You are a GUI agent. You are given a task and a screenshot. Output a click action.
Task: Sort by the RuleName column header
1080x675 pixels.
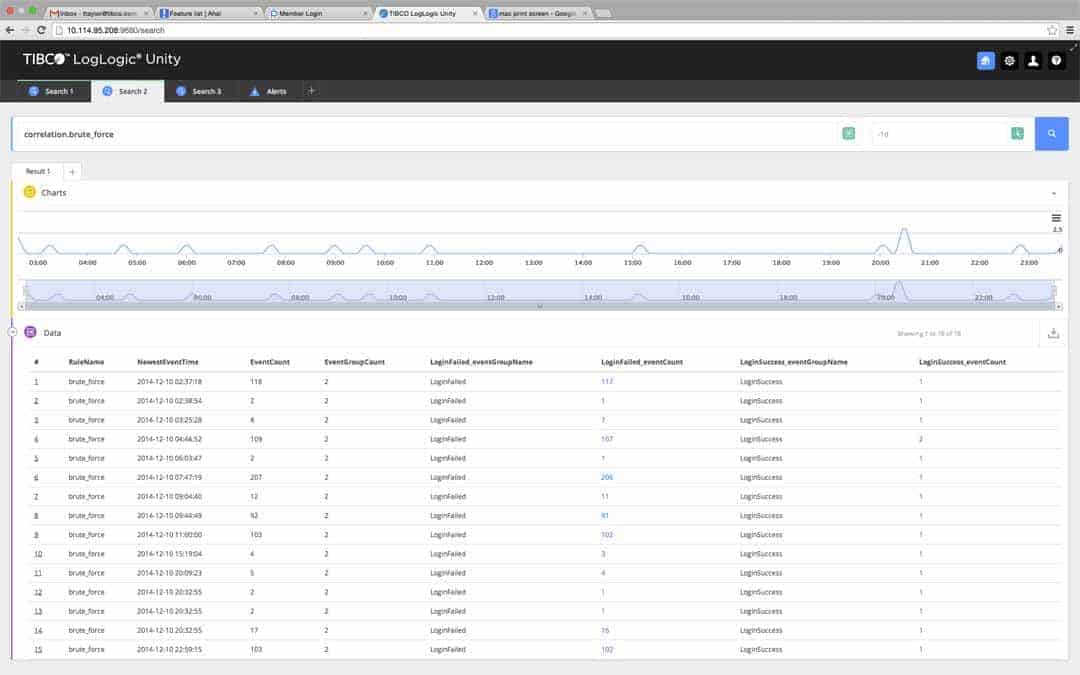tap(86, 362)
